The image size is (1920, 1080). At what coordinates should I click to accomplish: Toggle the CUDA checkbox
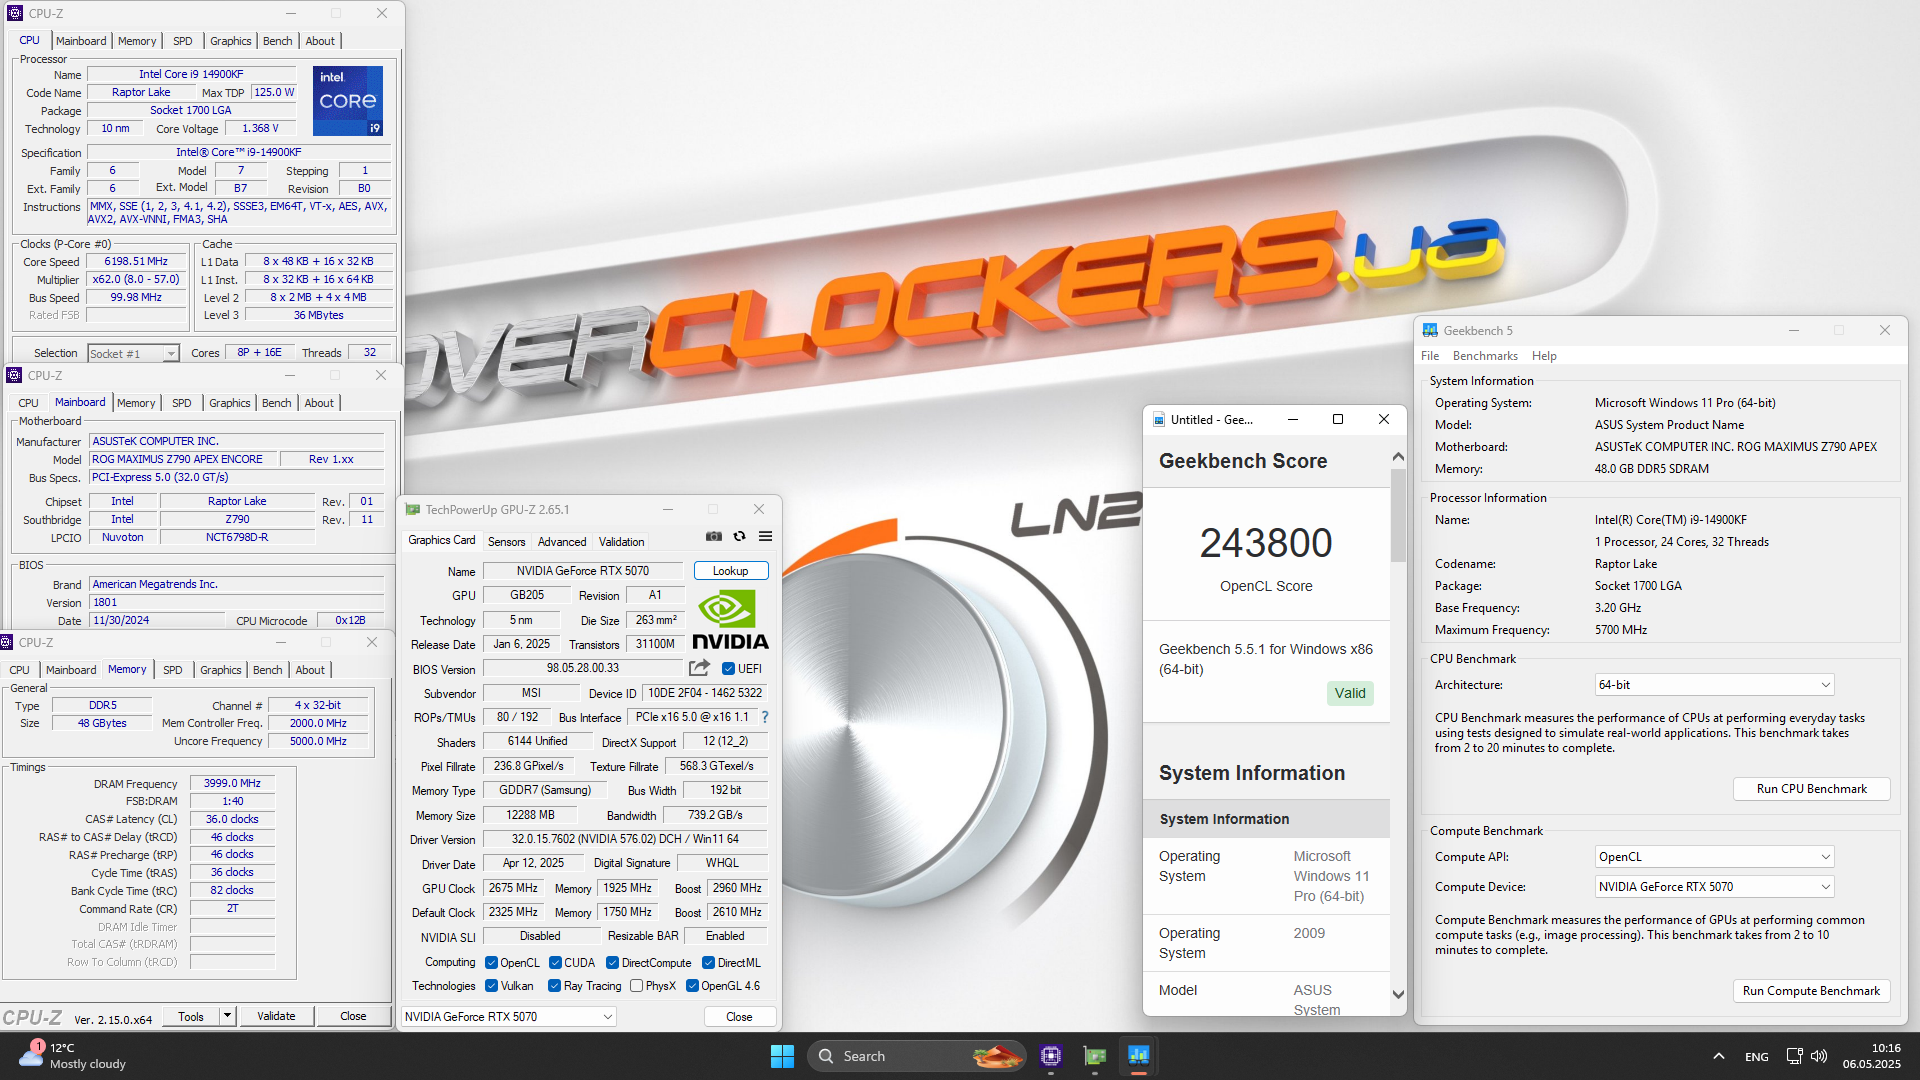click(555, 963)
